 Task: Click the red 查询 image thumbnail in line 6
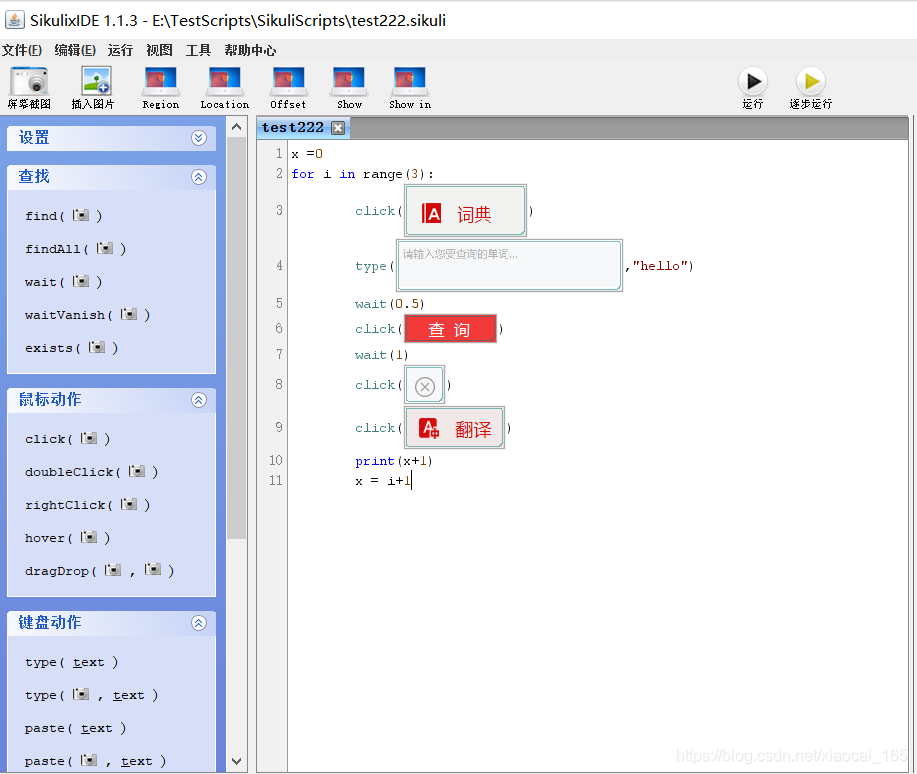450,329
